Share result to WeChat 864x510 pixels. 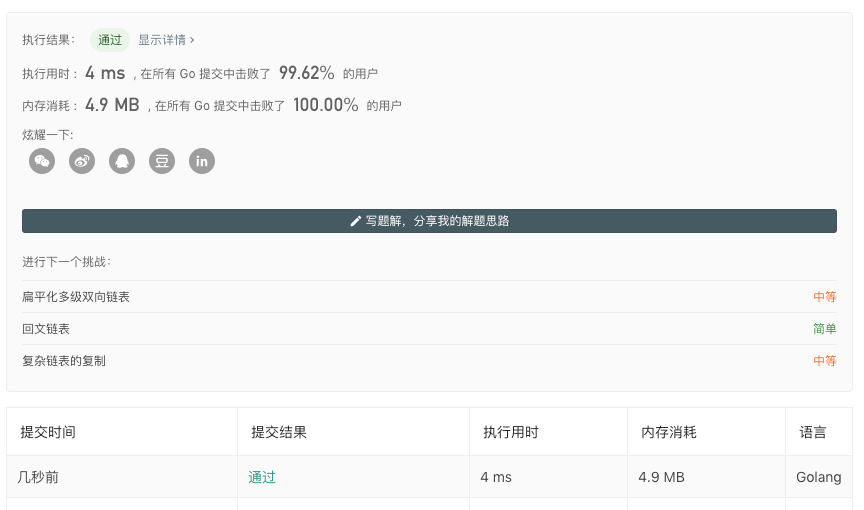[x=42, y=161]
